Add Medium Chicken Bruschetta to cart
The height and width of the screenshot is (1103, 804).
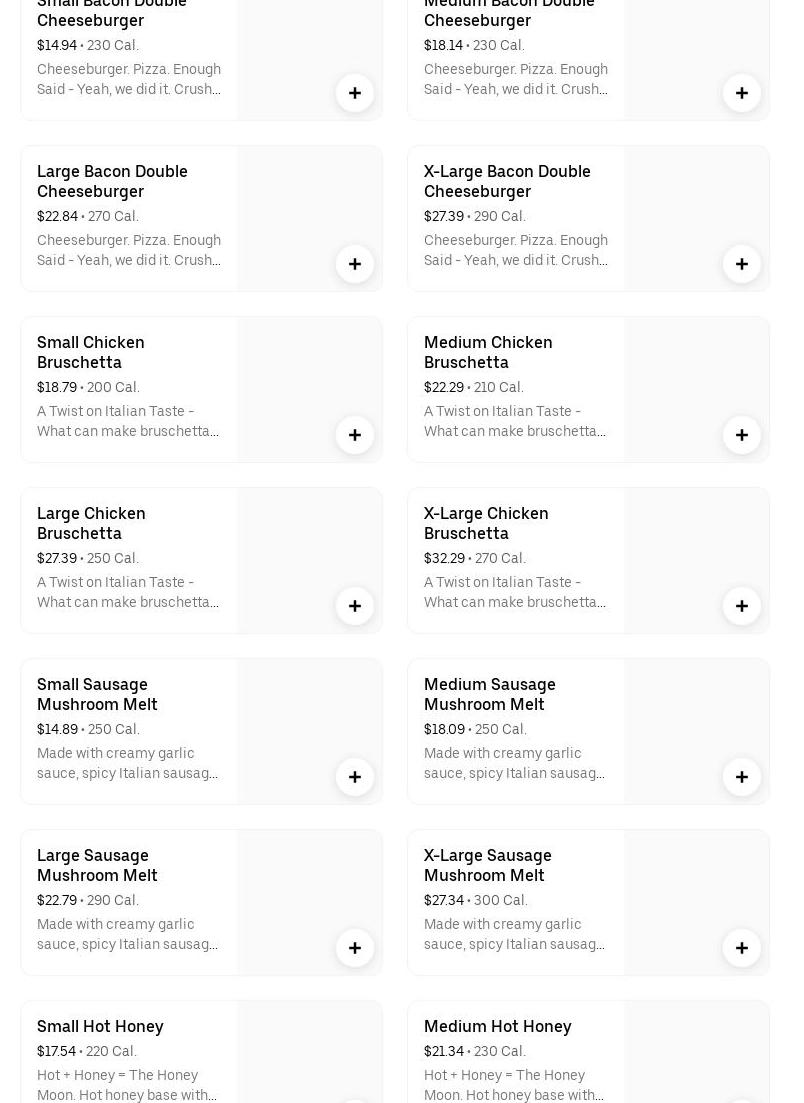pyautogui.click(x=742, y=435)
